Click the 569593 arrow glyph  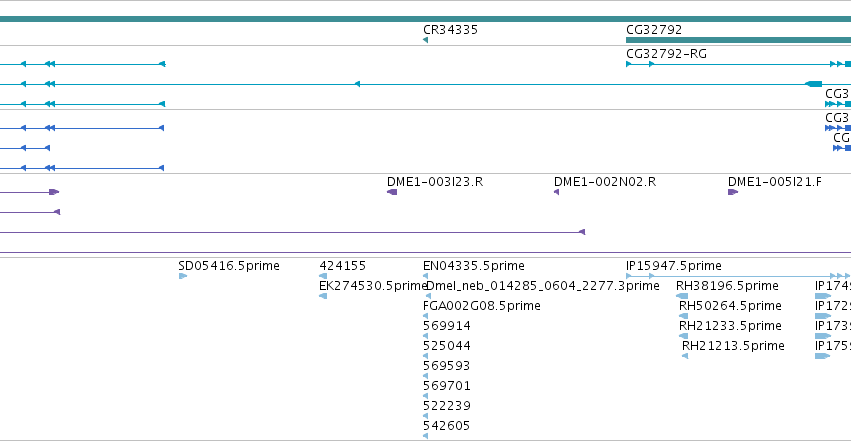pyautogui.click(x=426, y=376)
